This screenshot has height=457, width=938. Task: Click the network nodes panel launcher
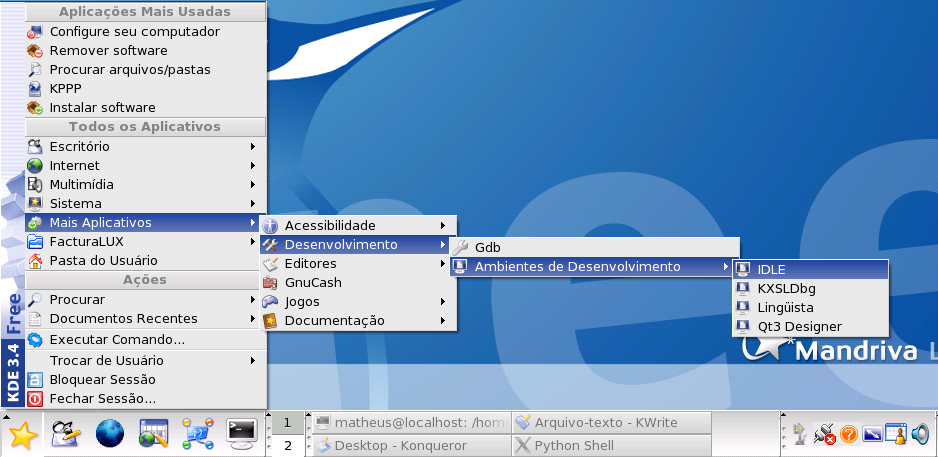click(x=198, y=435)
